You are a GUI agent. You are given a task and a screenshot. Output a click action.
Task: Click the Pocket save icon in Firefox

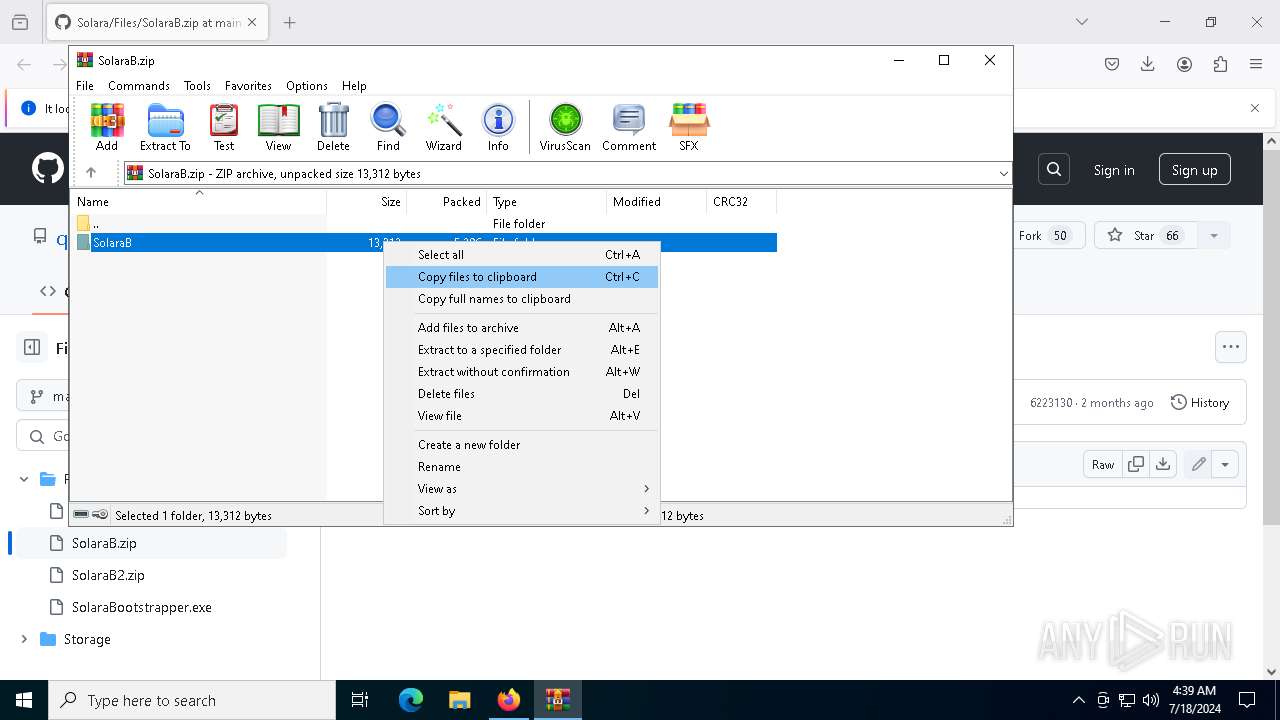click(x=1112, y=64)
